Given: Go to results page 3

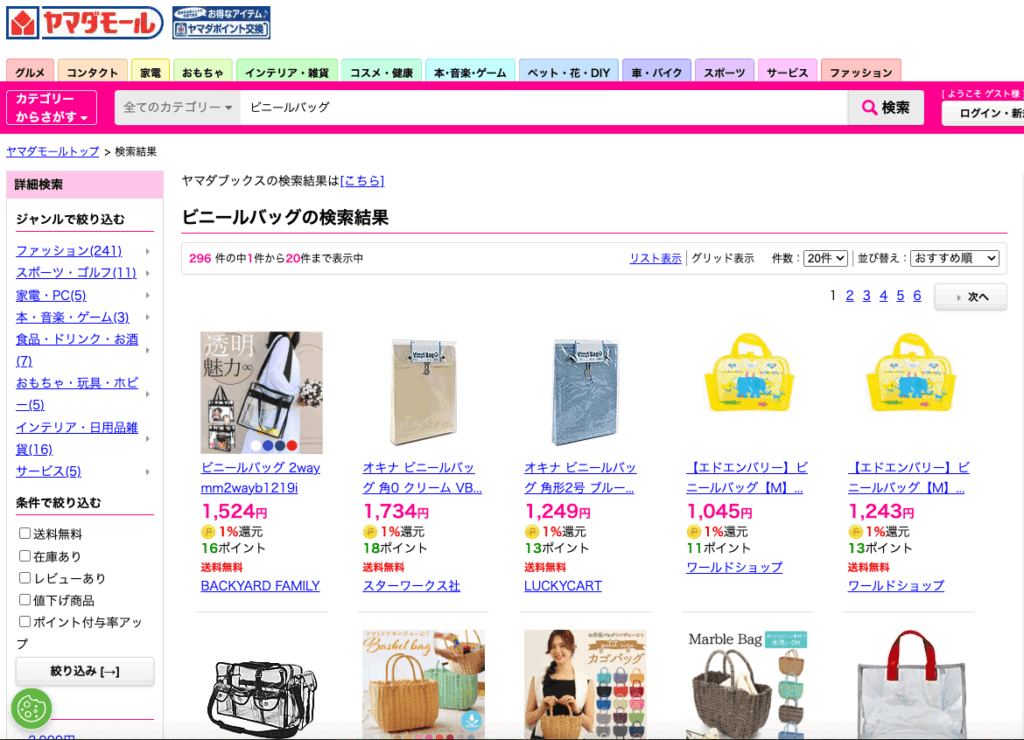Looking at the screenshot, I should coord(867,296).
